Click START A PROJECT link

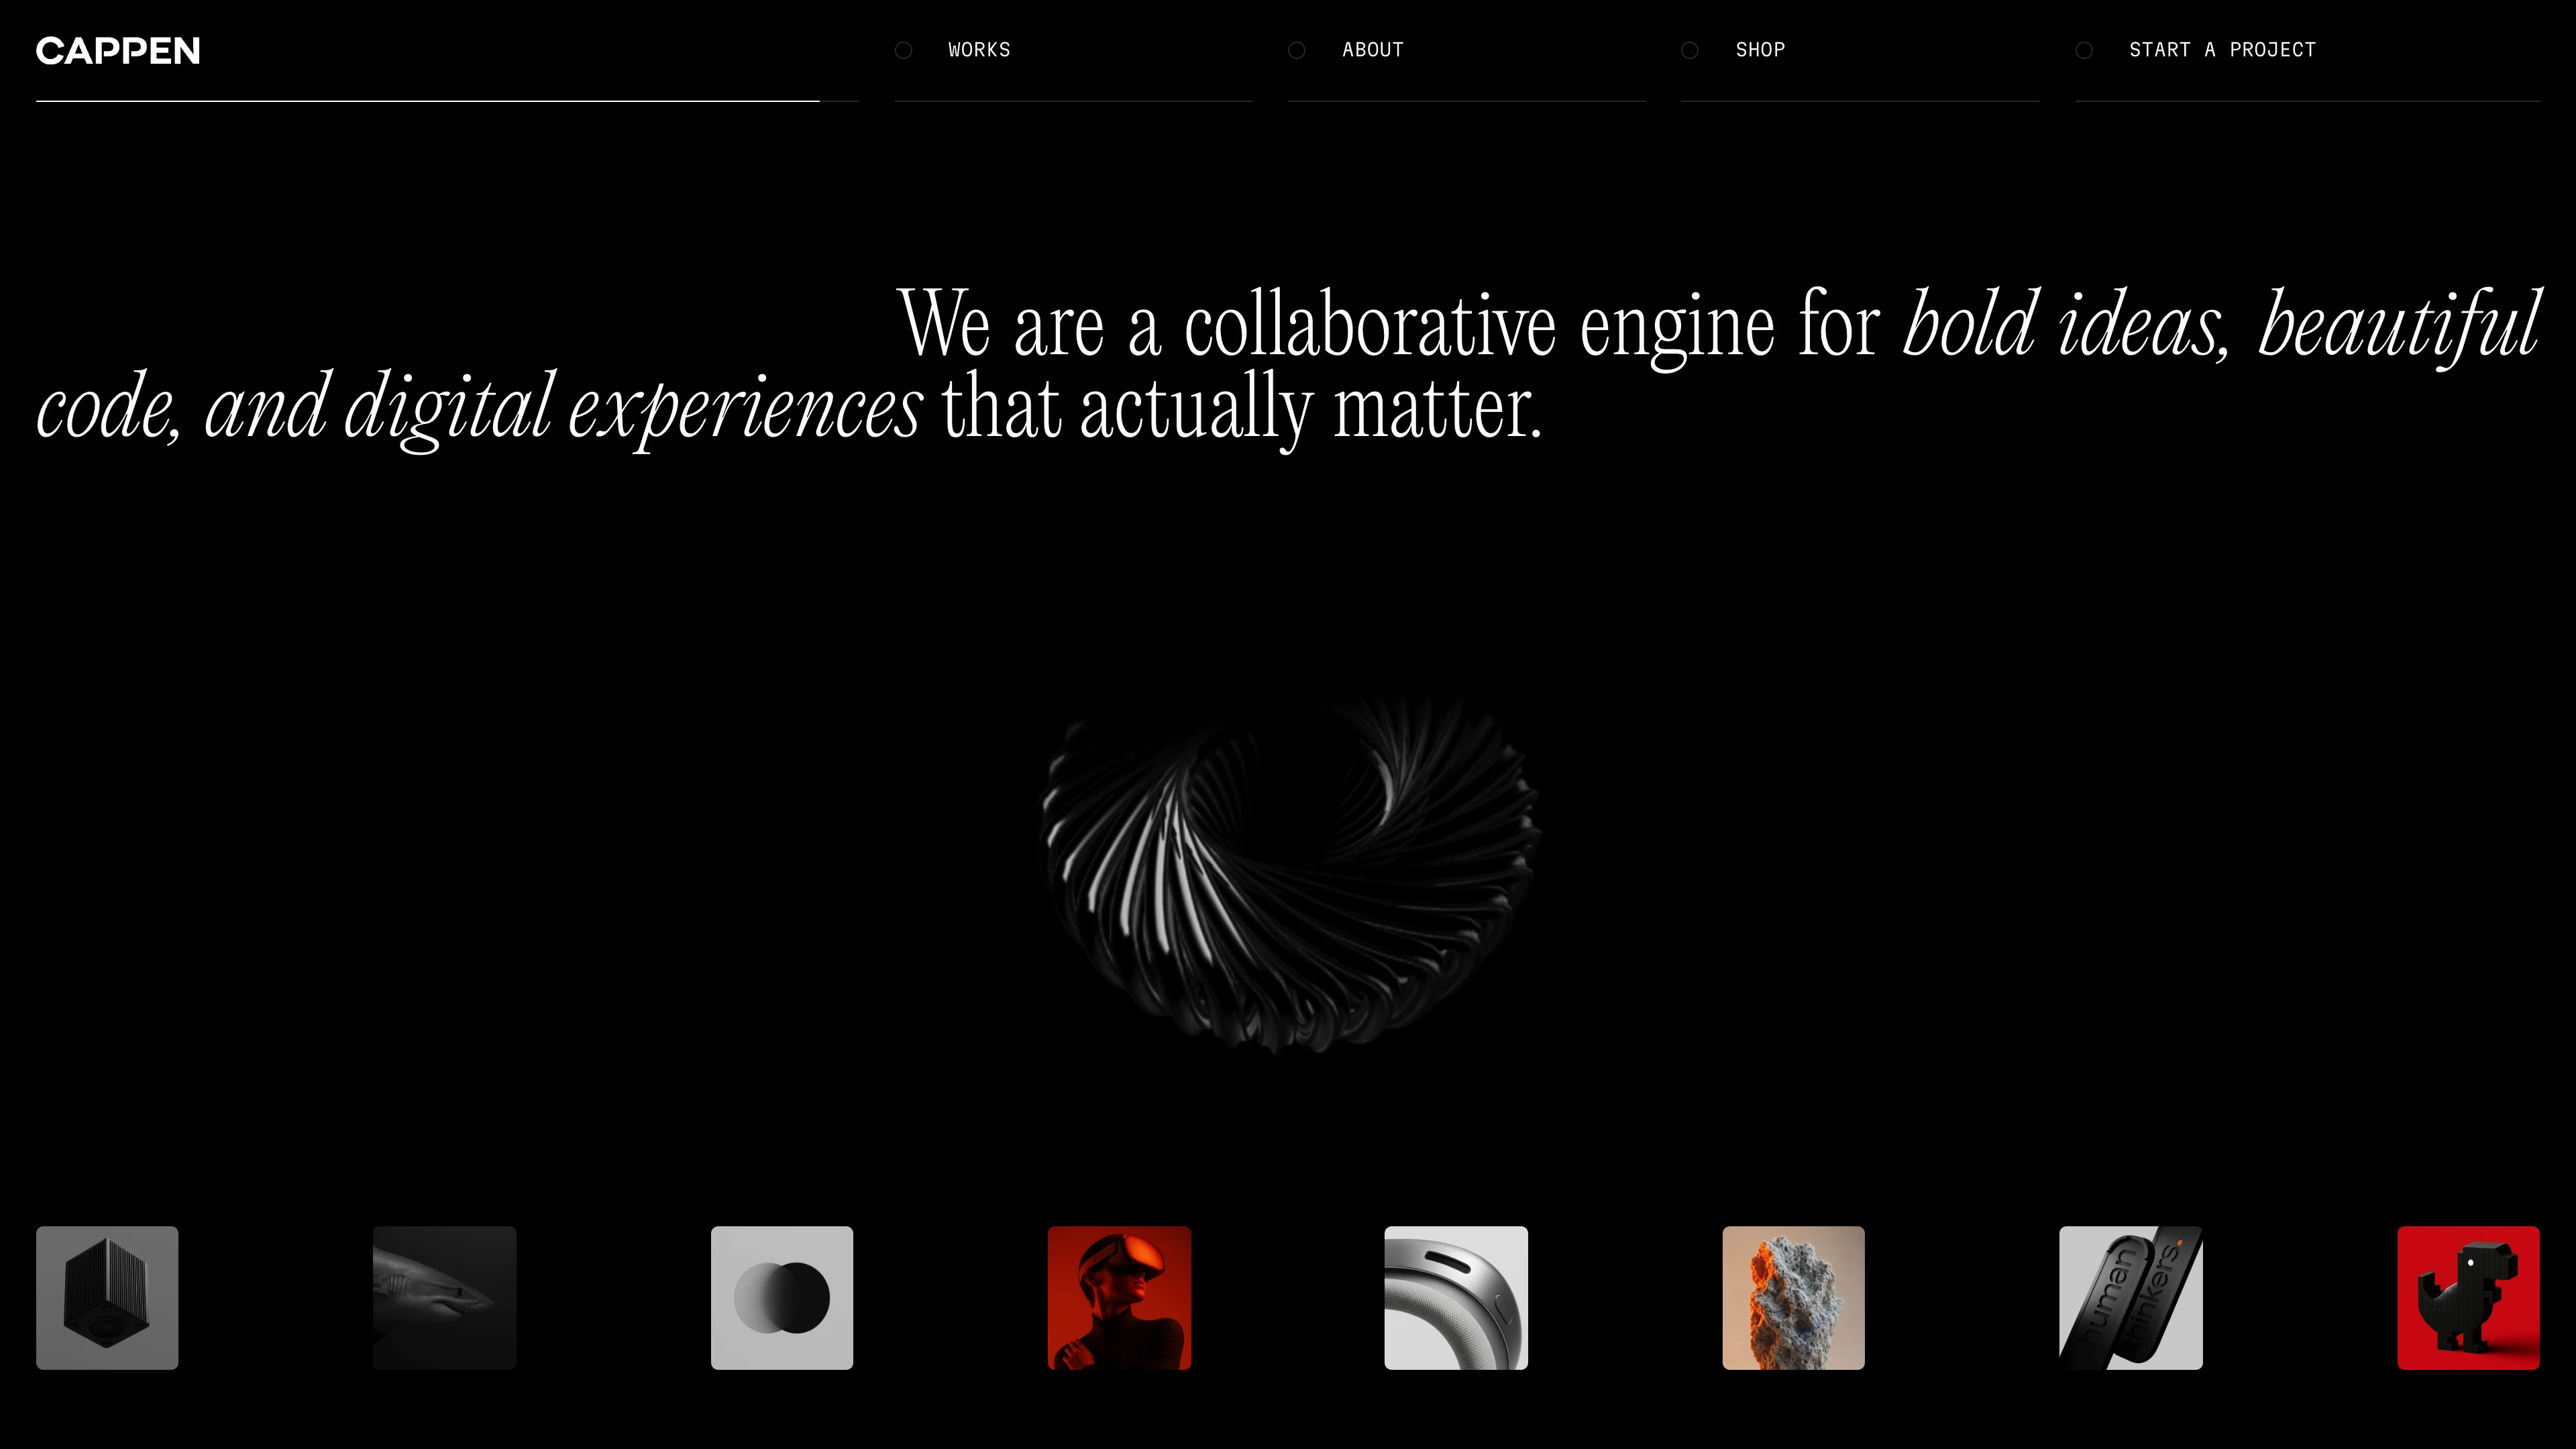(2222, 50)
